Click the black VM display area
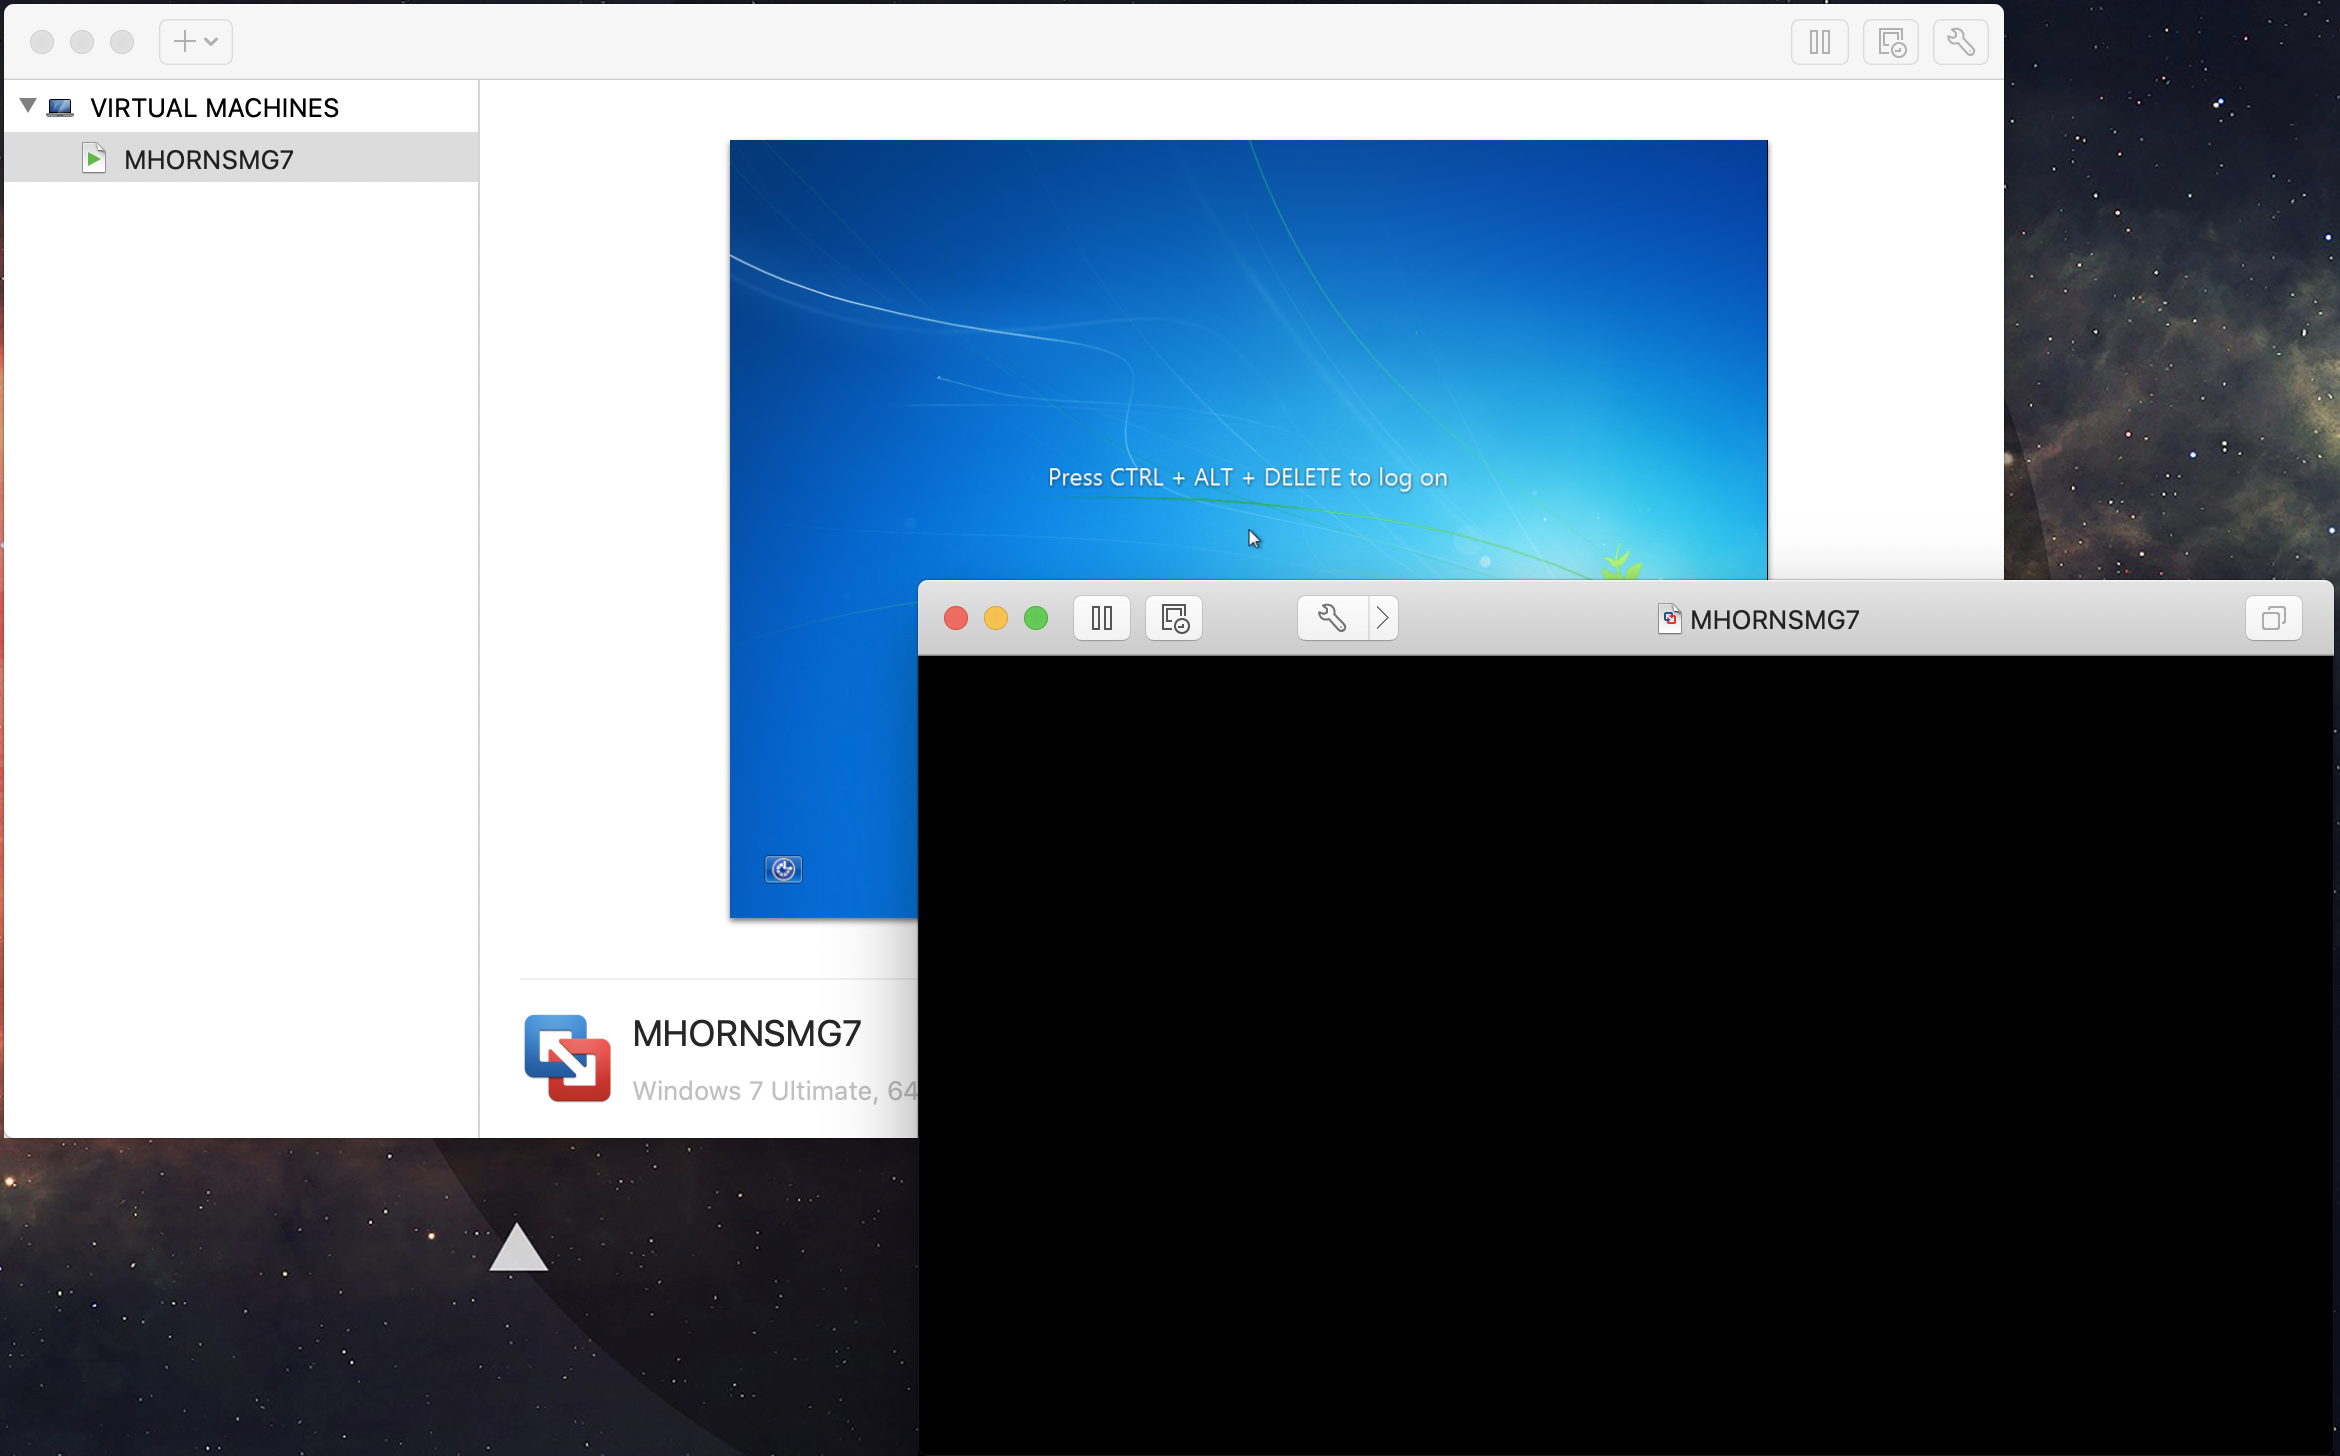Viewport: 2340px width, 1456px height. click(1625, 1050)
